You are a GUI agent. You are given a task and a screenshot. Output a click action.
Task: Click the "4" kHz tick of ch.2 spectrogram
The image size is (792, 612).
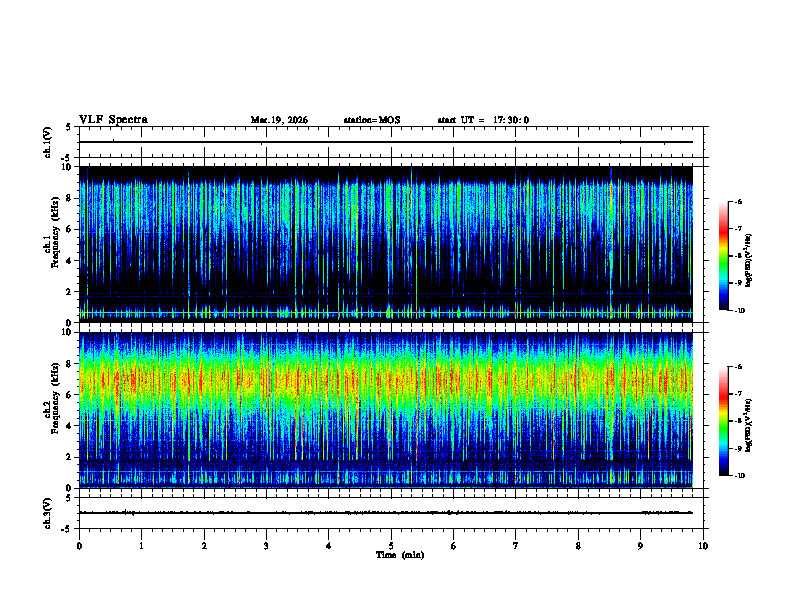click(x=69, y=426)
